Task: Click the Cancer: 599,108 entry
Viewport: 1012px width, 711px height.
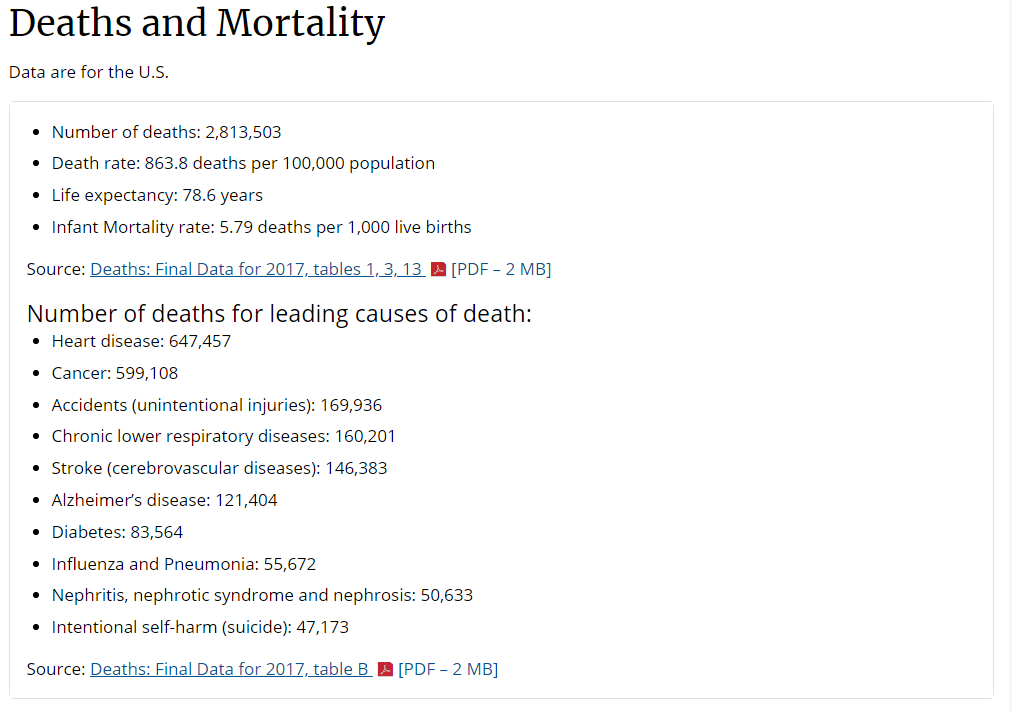Action: click(x=115, y=373)
